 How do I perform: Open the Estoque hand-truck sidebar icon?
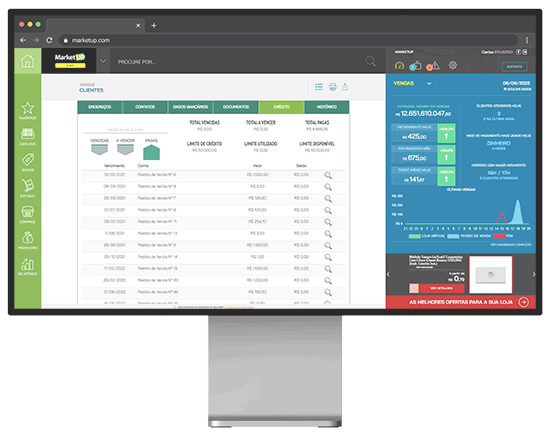coord(28,188)
